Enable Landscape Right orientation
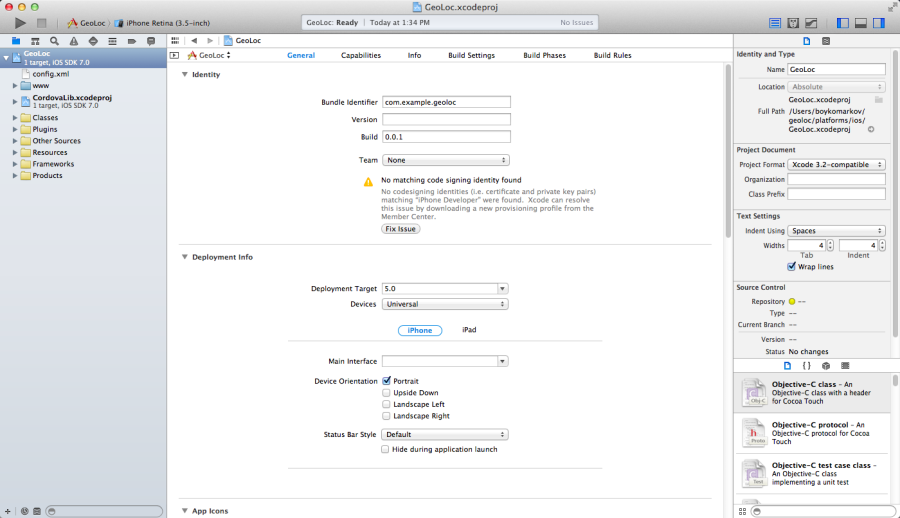The image size is (900, 518). 386,416
